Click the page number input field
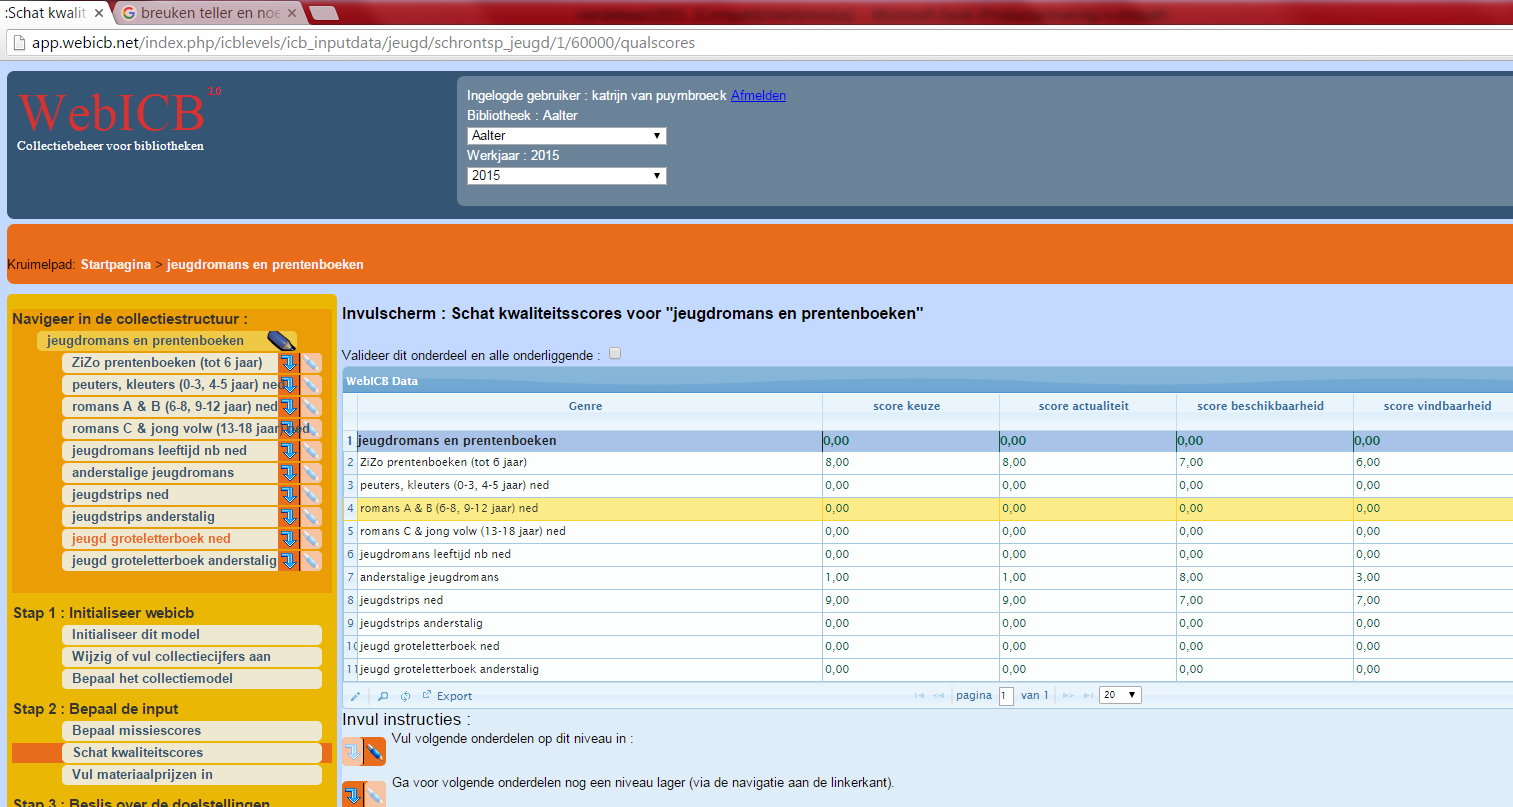 coord(1006,696)
